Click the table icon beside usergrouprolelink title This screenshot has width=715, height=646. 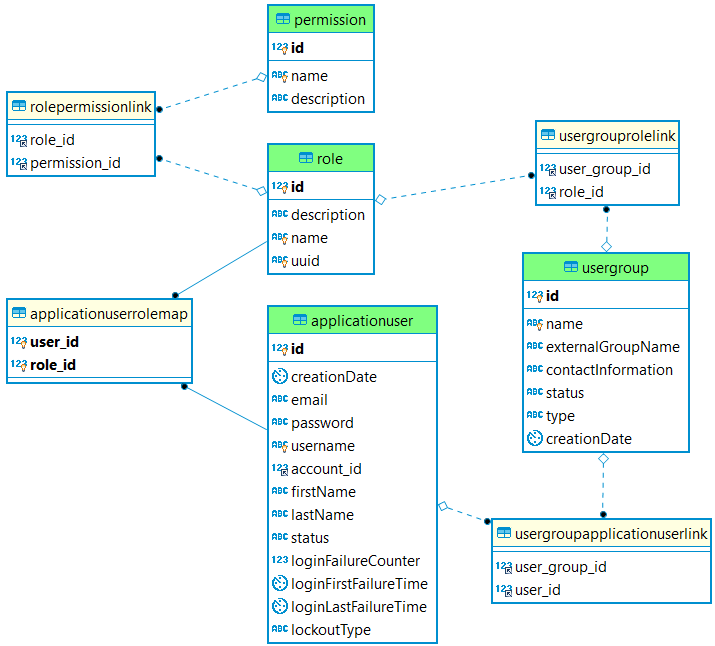(x=548, y=135)
